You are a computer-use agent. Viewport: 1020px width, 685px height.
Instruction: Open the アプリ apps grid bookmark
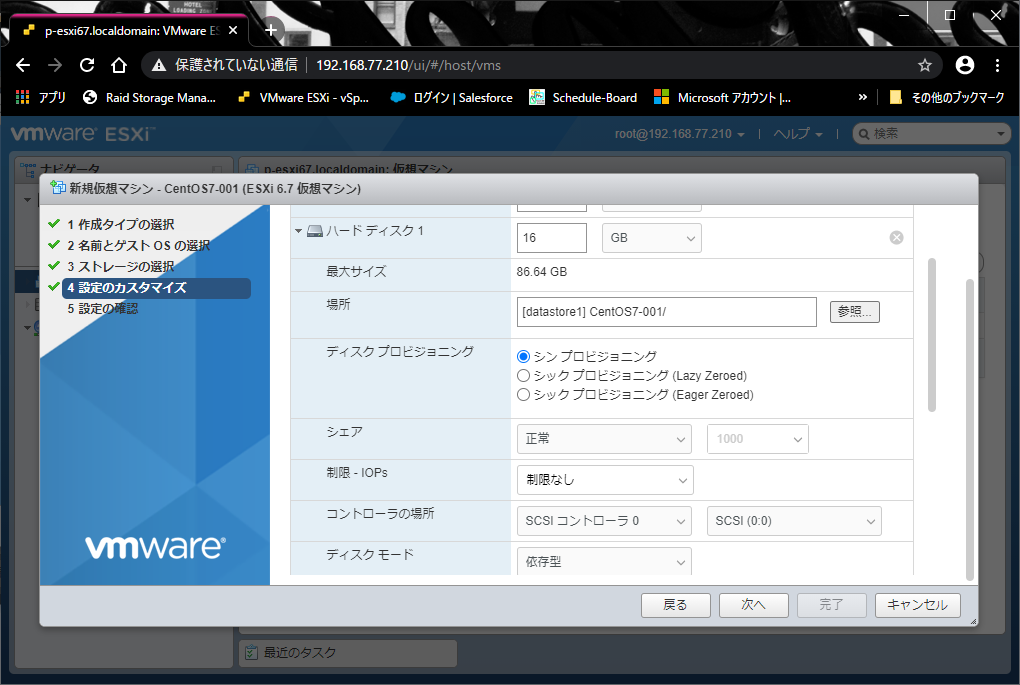click(x=40, y=98)
